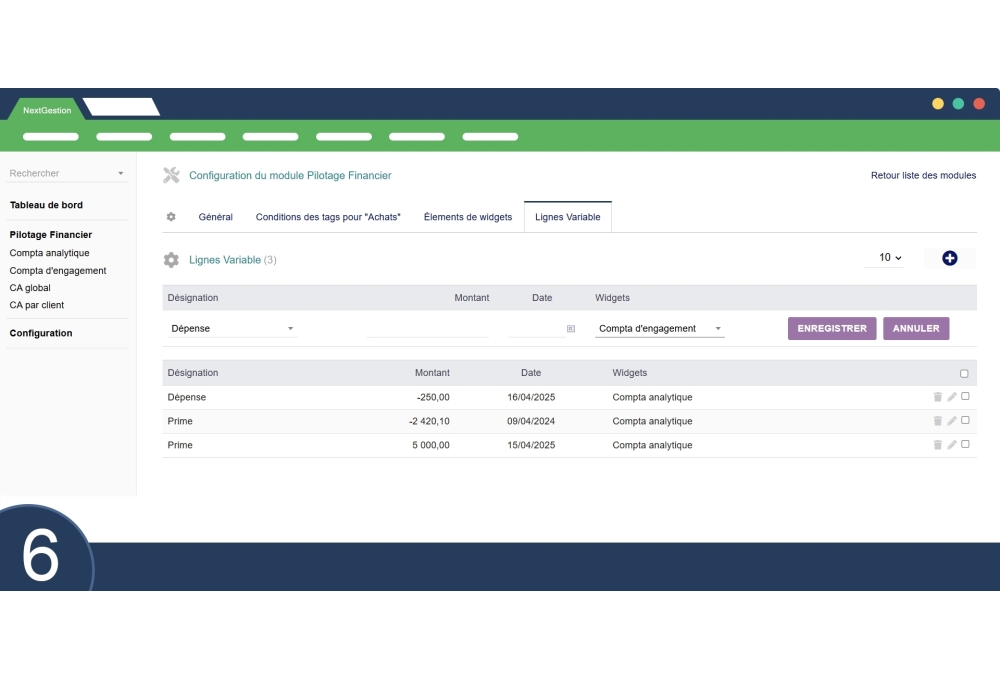Click trash icon for Prime 5 000,00 row

(937, 445)
